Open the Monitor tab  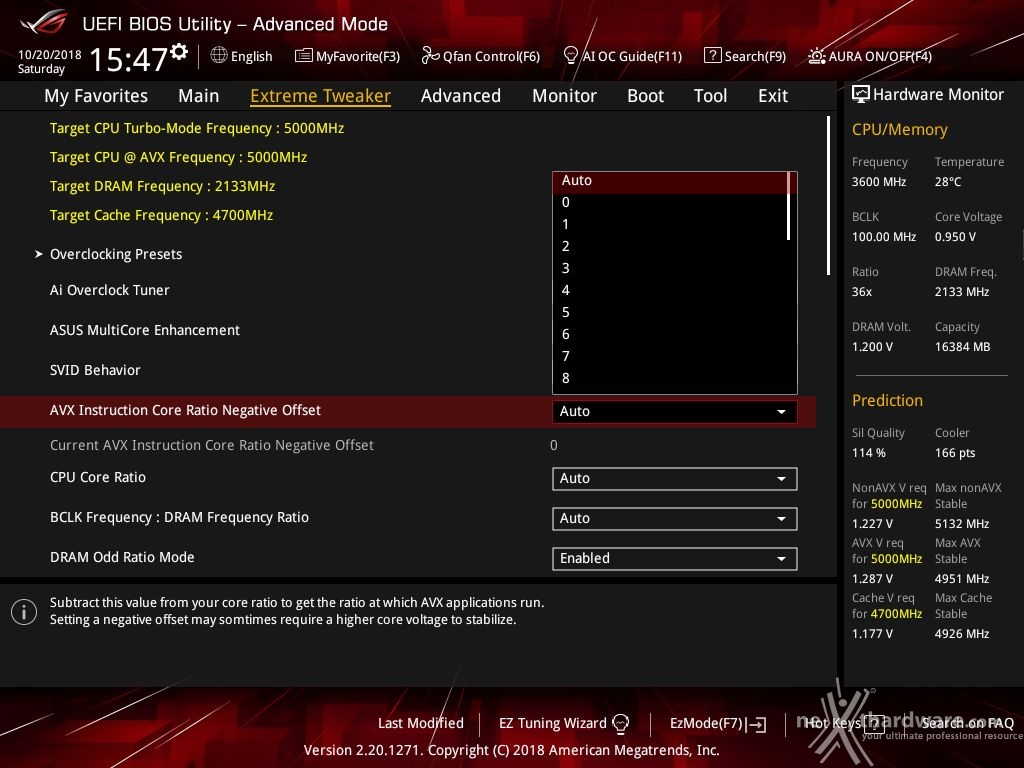tap(564, 96)
